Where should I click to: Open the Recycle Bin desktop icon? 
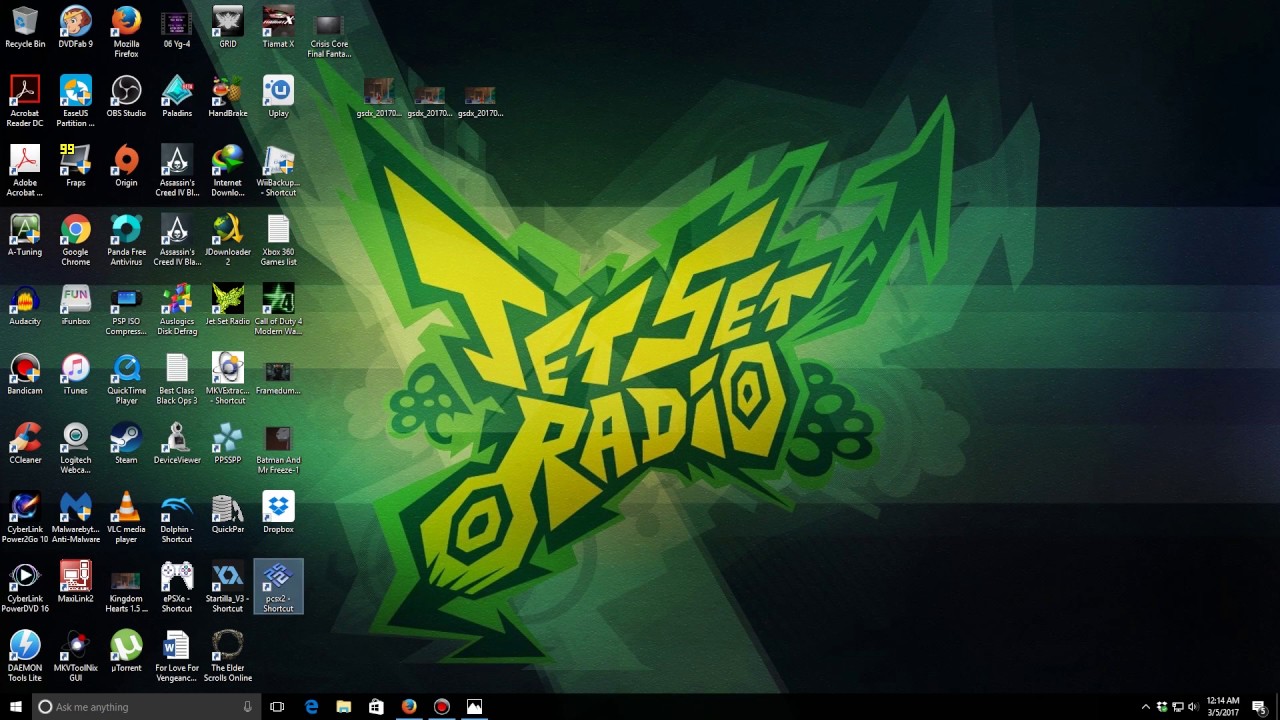click(x=25, y=27)
